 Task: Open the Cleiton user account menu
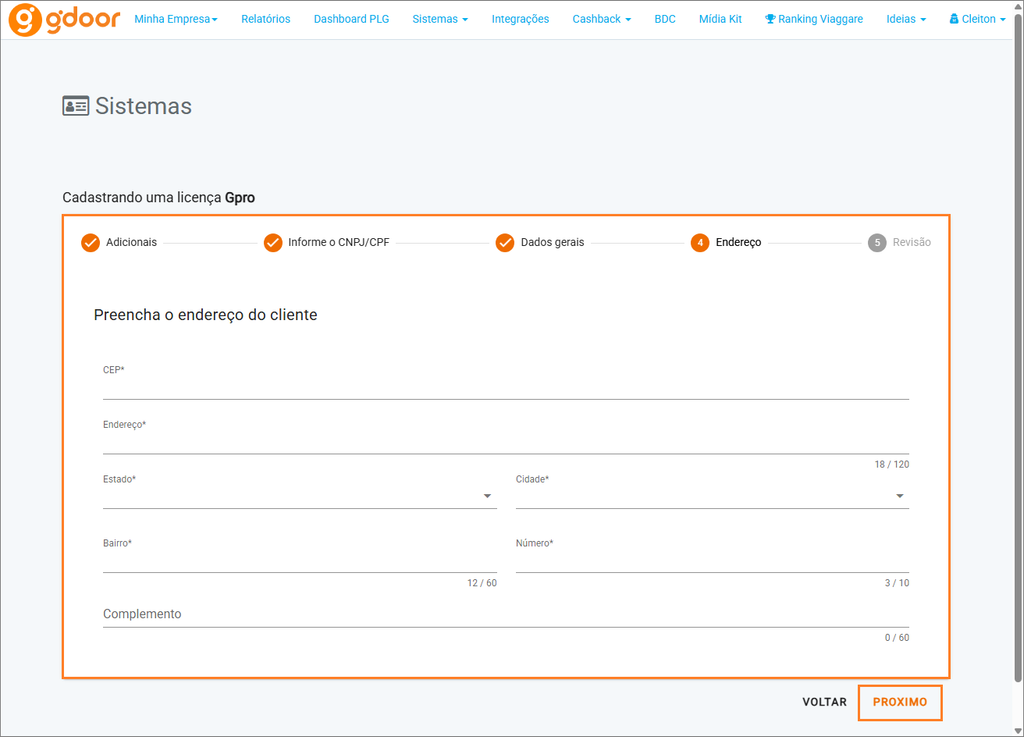point(977,19)
